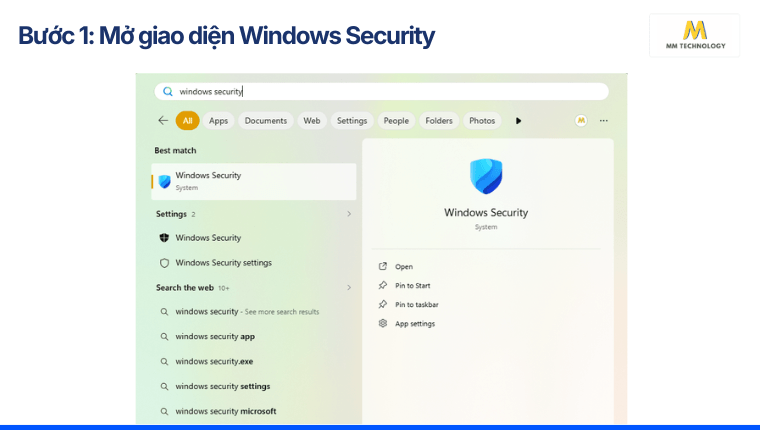The height and width of the screenshot is (430, 760).
Task: Click the magnifier icon beside 'windows security settings' suggestion
Action: click(164, 386)
